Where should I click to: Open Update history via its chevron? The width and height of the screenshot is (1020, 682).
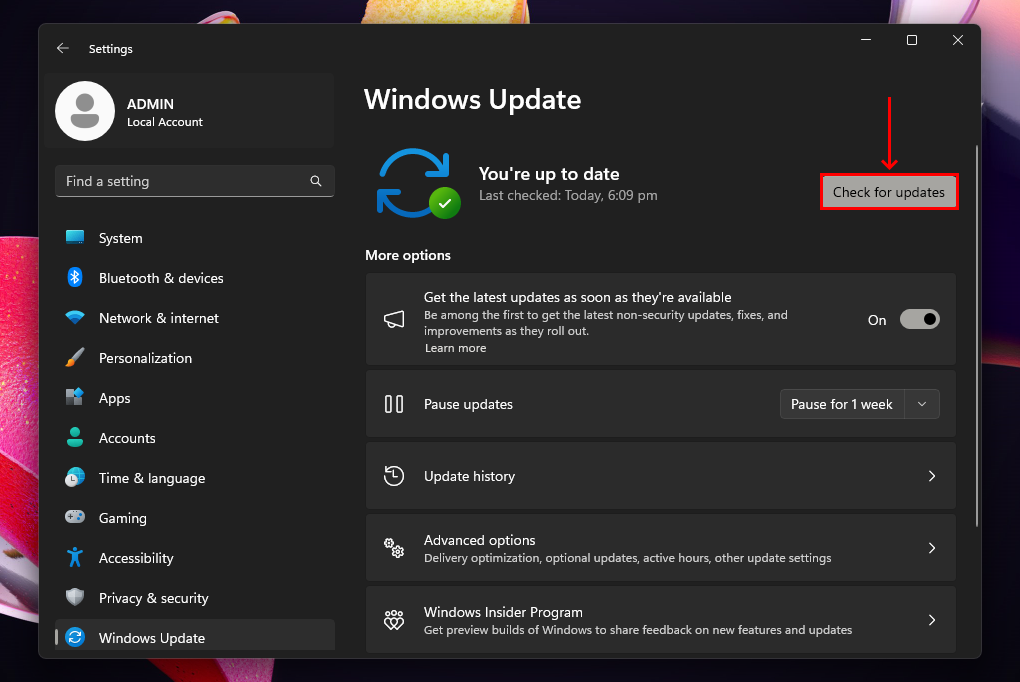click(x=932, y=476)
